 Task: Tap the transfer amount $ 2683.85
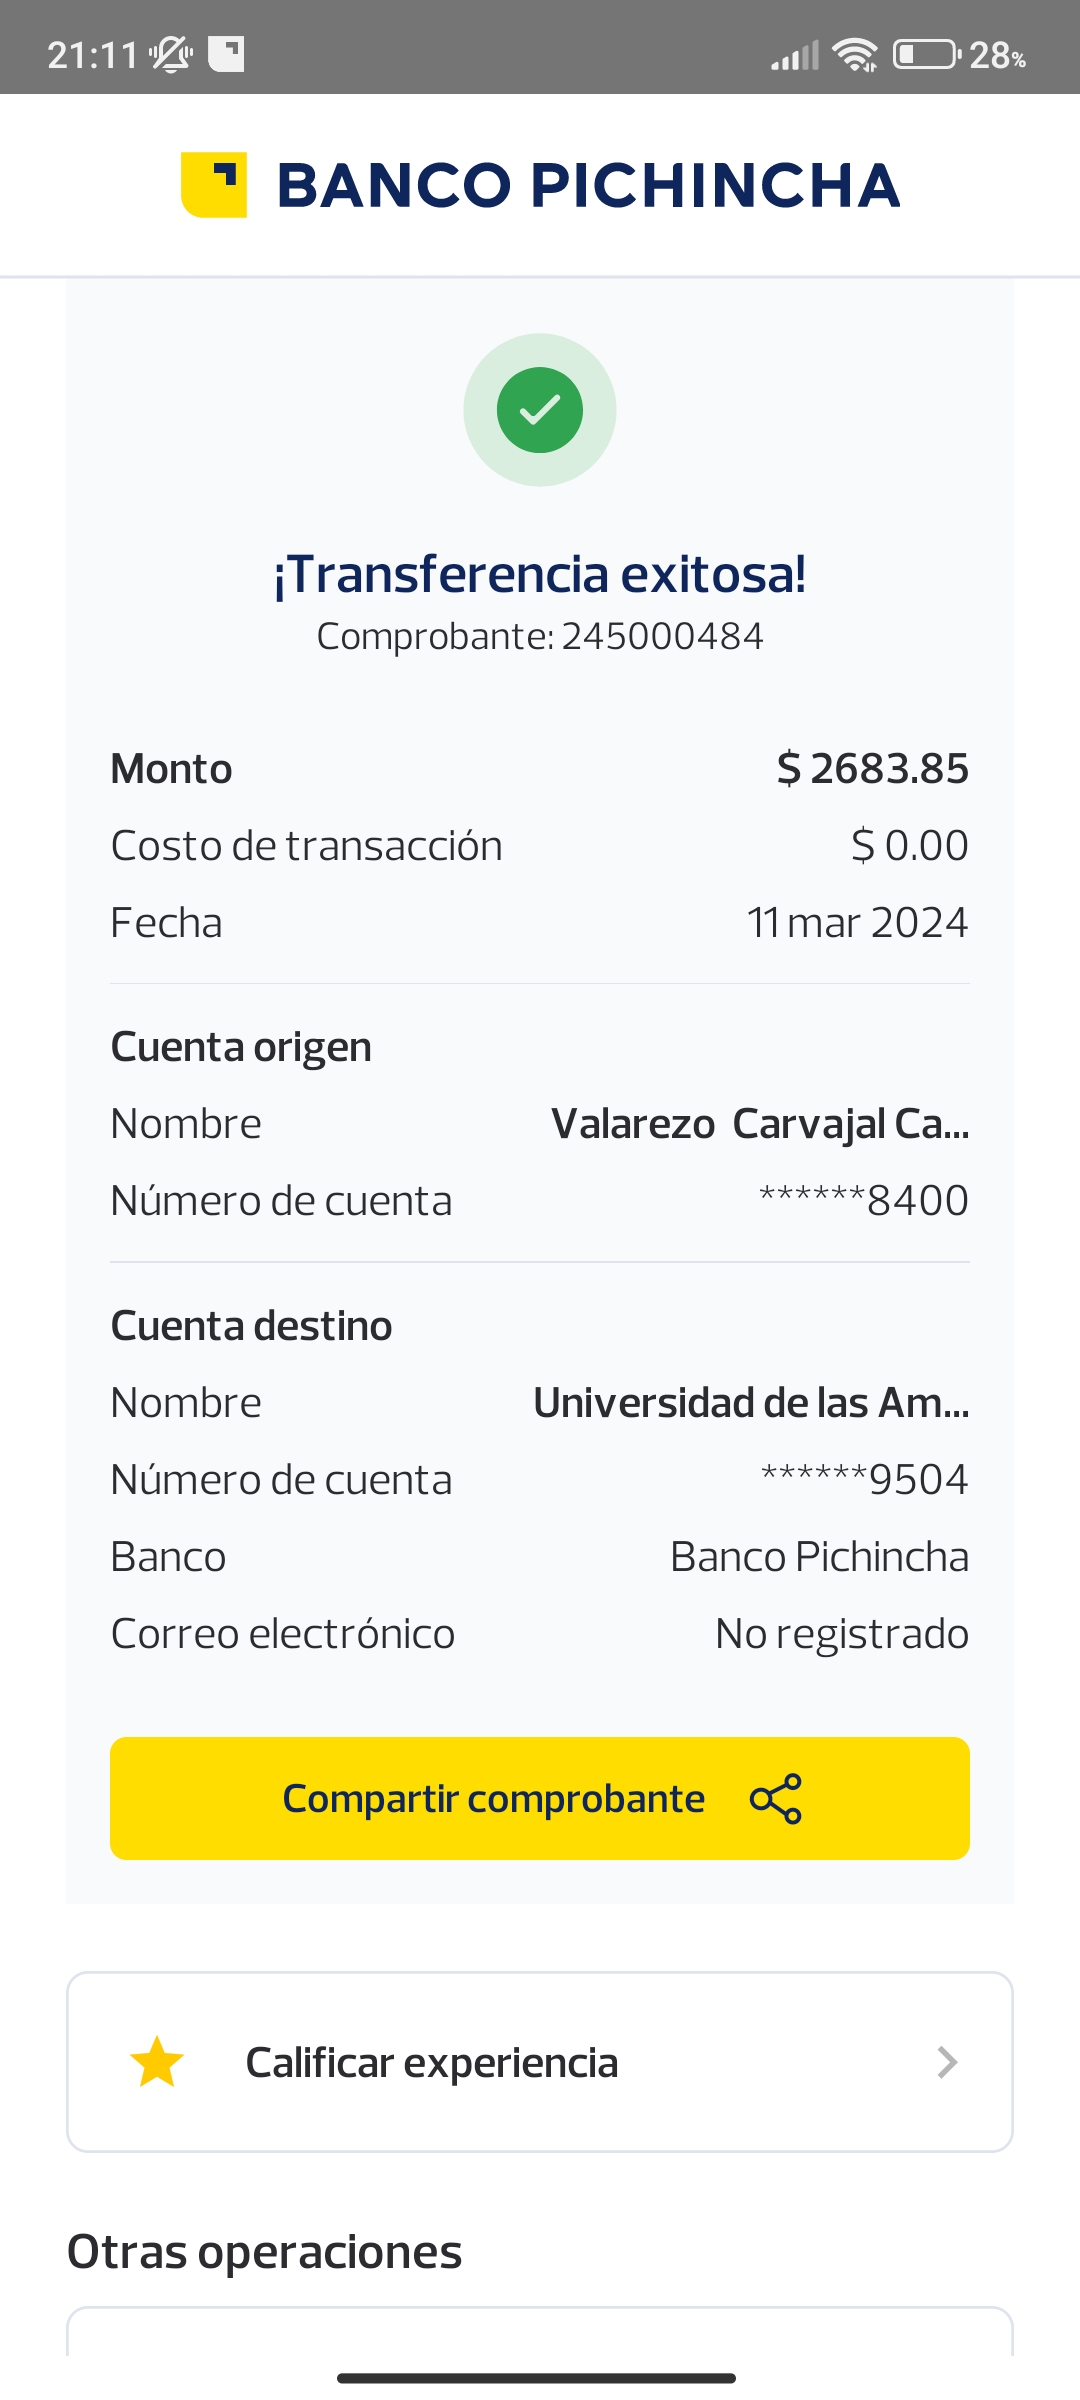coord(872,769)
